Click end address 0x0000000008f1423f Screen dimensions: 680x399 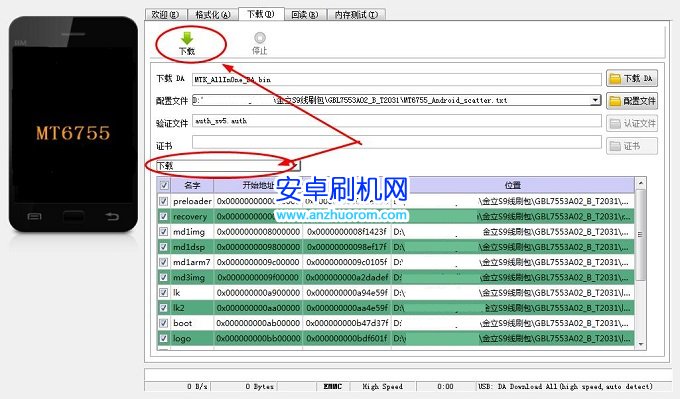tap(347, 232)
